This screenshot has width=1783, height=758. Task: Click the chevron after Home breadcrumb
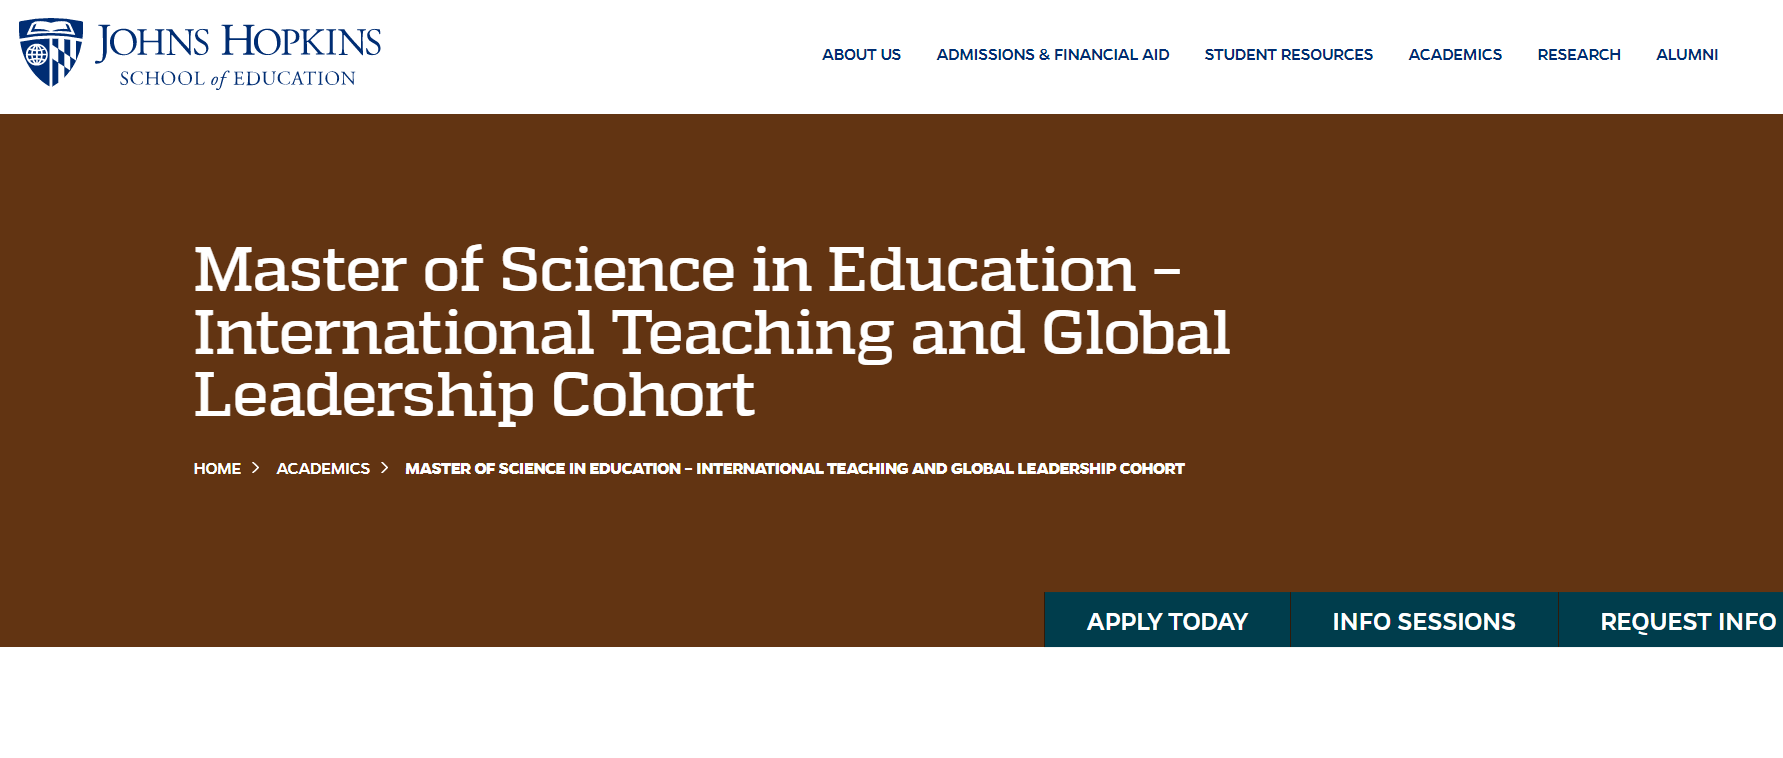[x=256, y=468]
